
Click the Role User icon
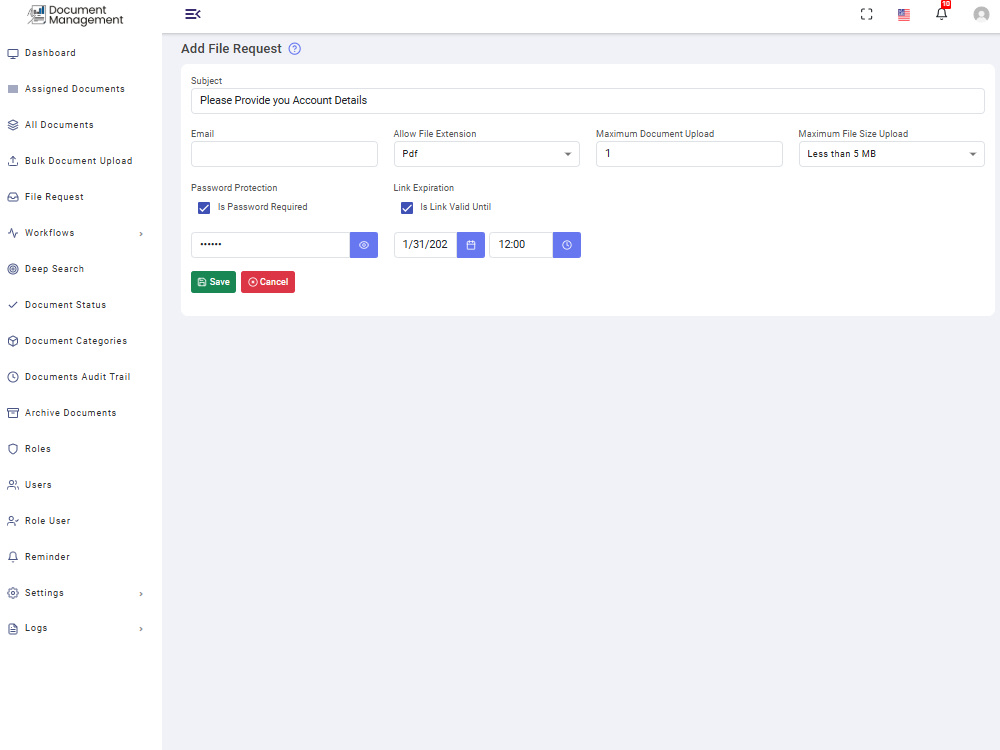tap(13, 521)
